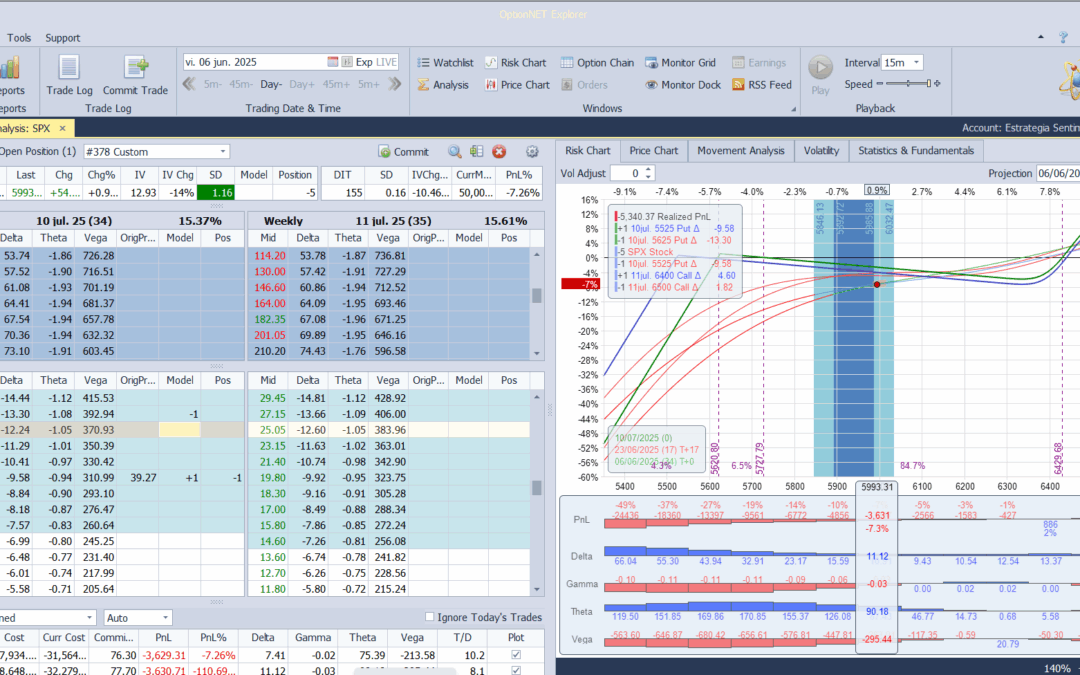Click the red delete position icon

pyautogui.click(x=499, y=152)
